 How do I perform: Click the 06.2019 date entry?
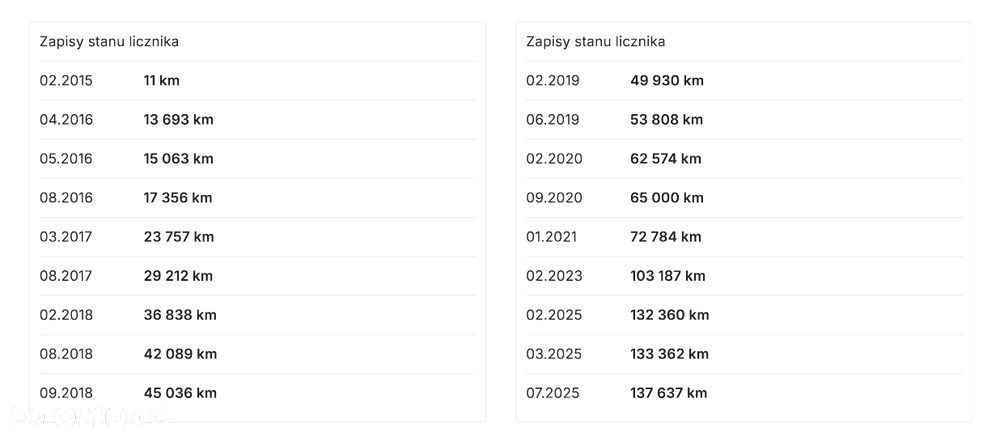pos(553,120)
